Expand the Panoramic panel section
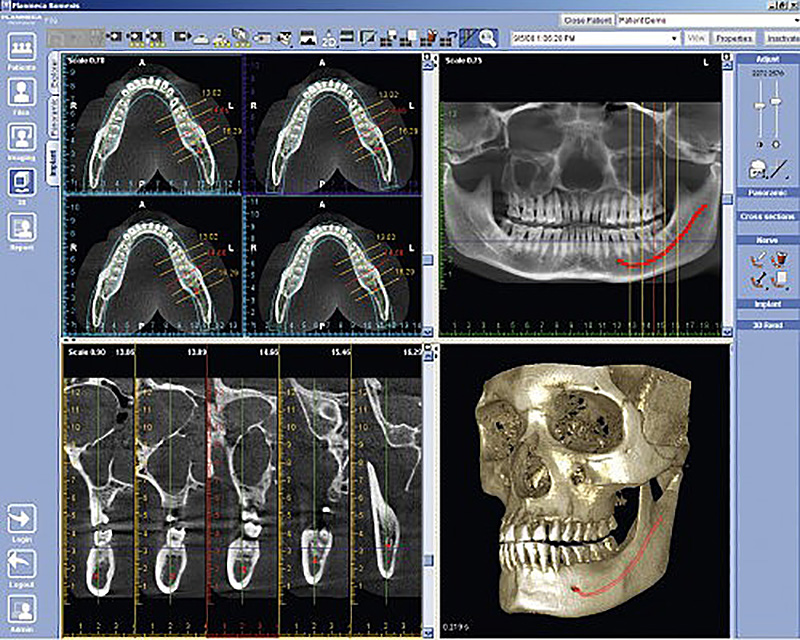Screen dimensions: 800x640 coord(766,191)
